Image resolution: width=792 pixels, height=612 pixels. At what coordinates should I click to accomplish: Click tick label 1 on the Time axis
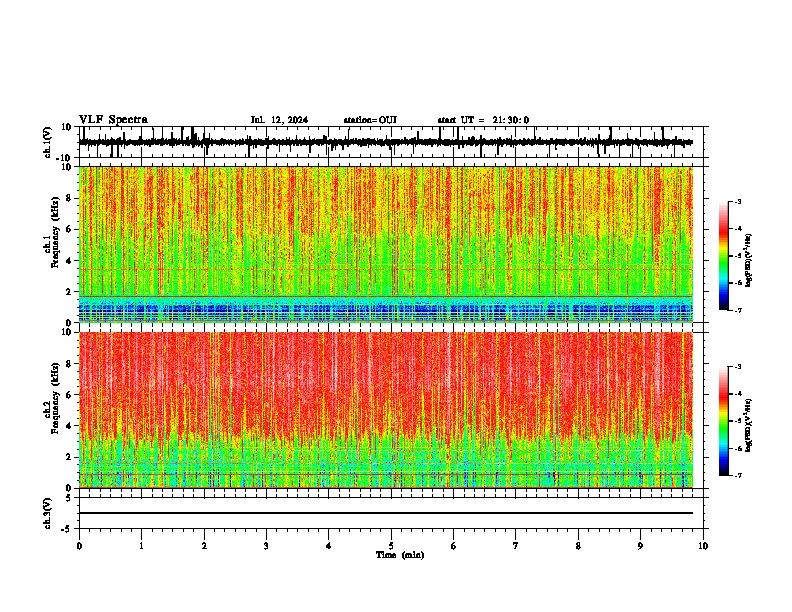click(x=141, y=546)
